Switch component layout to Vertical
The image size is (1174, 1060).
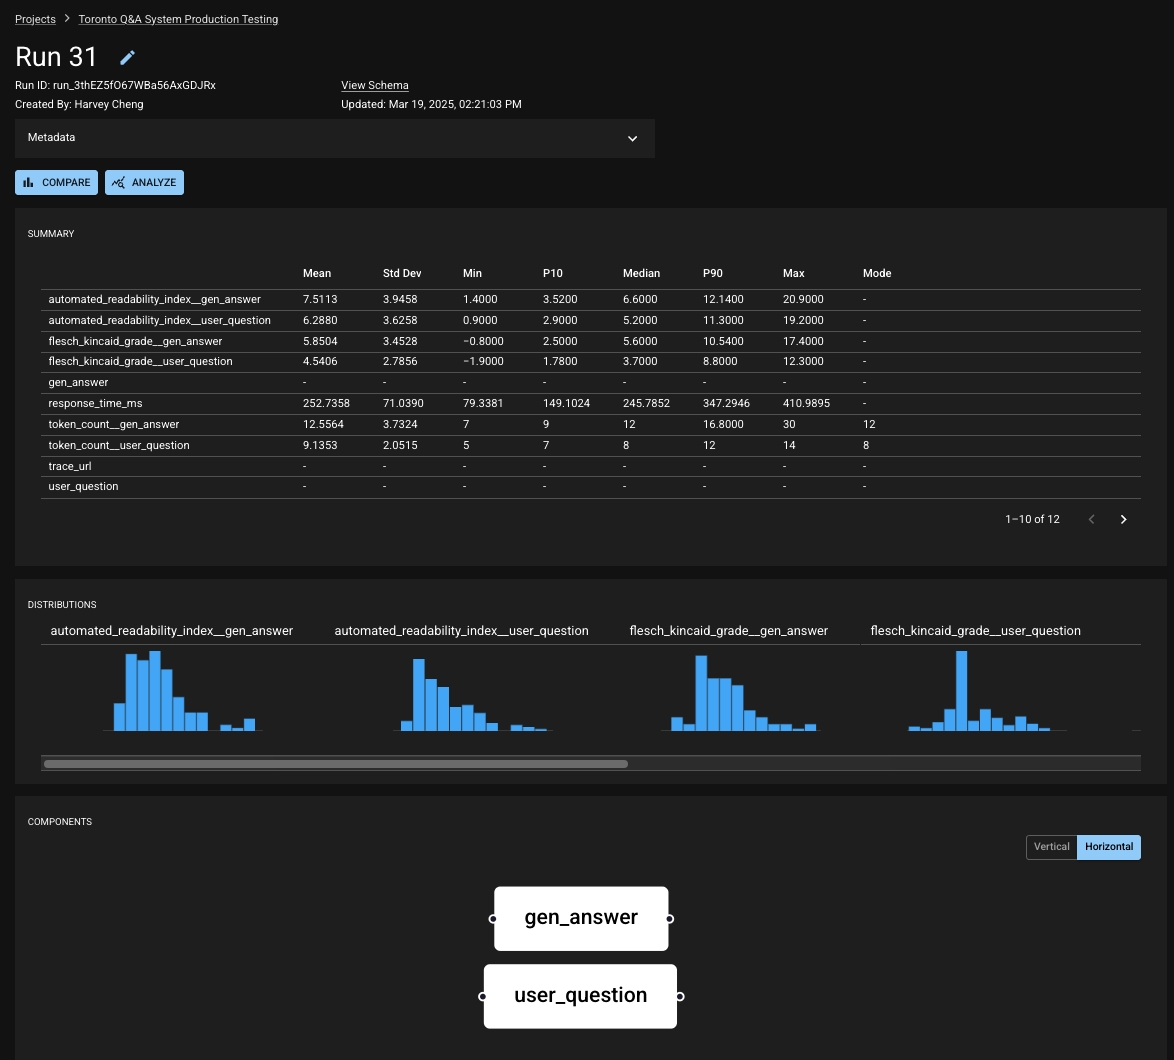(x=1051, y=847)
